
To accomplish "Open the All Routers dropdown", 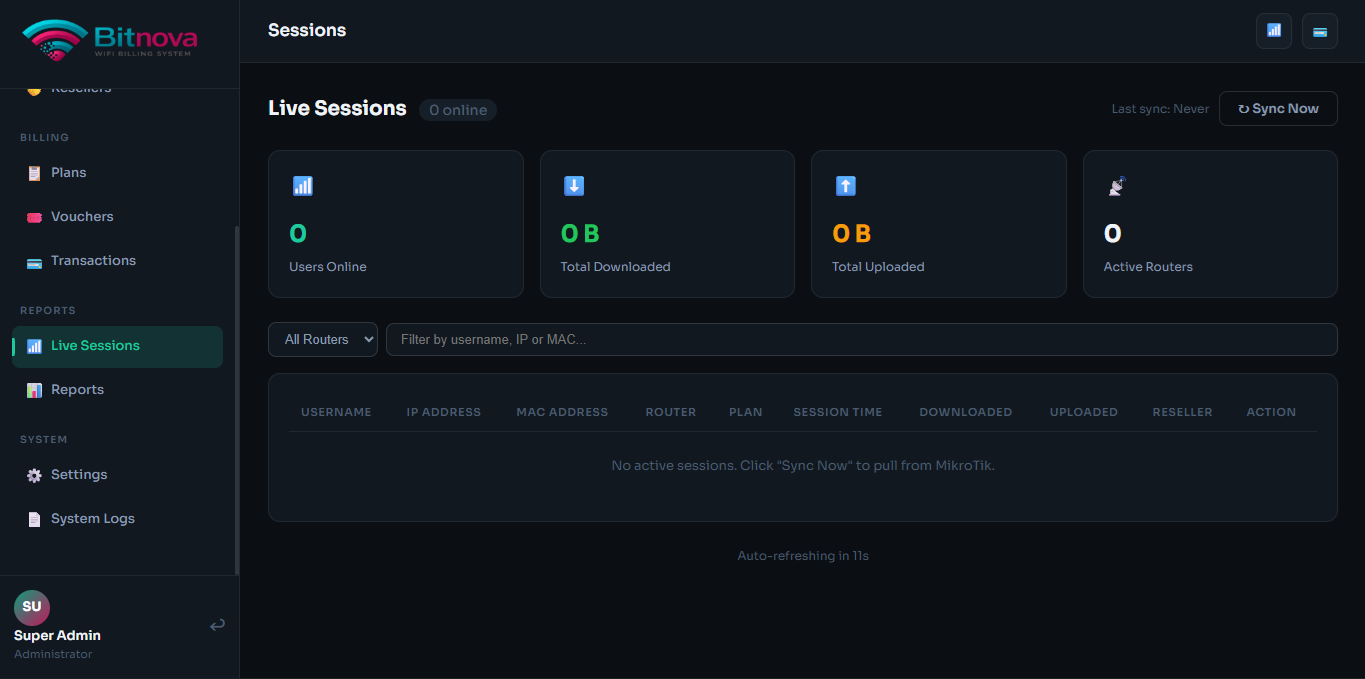I will [323, 339].
